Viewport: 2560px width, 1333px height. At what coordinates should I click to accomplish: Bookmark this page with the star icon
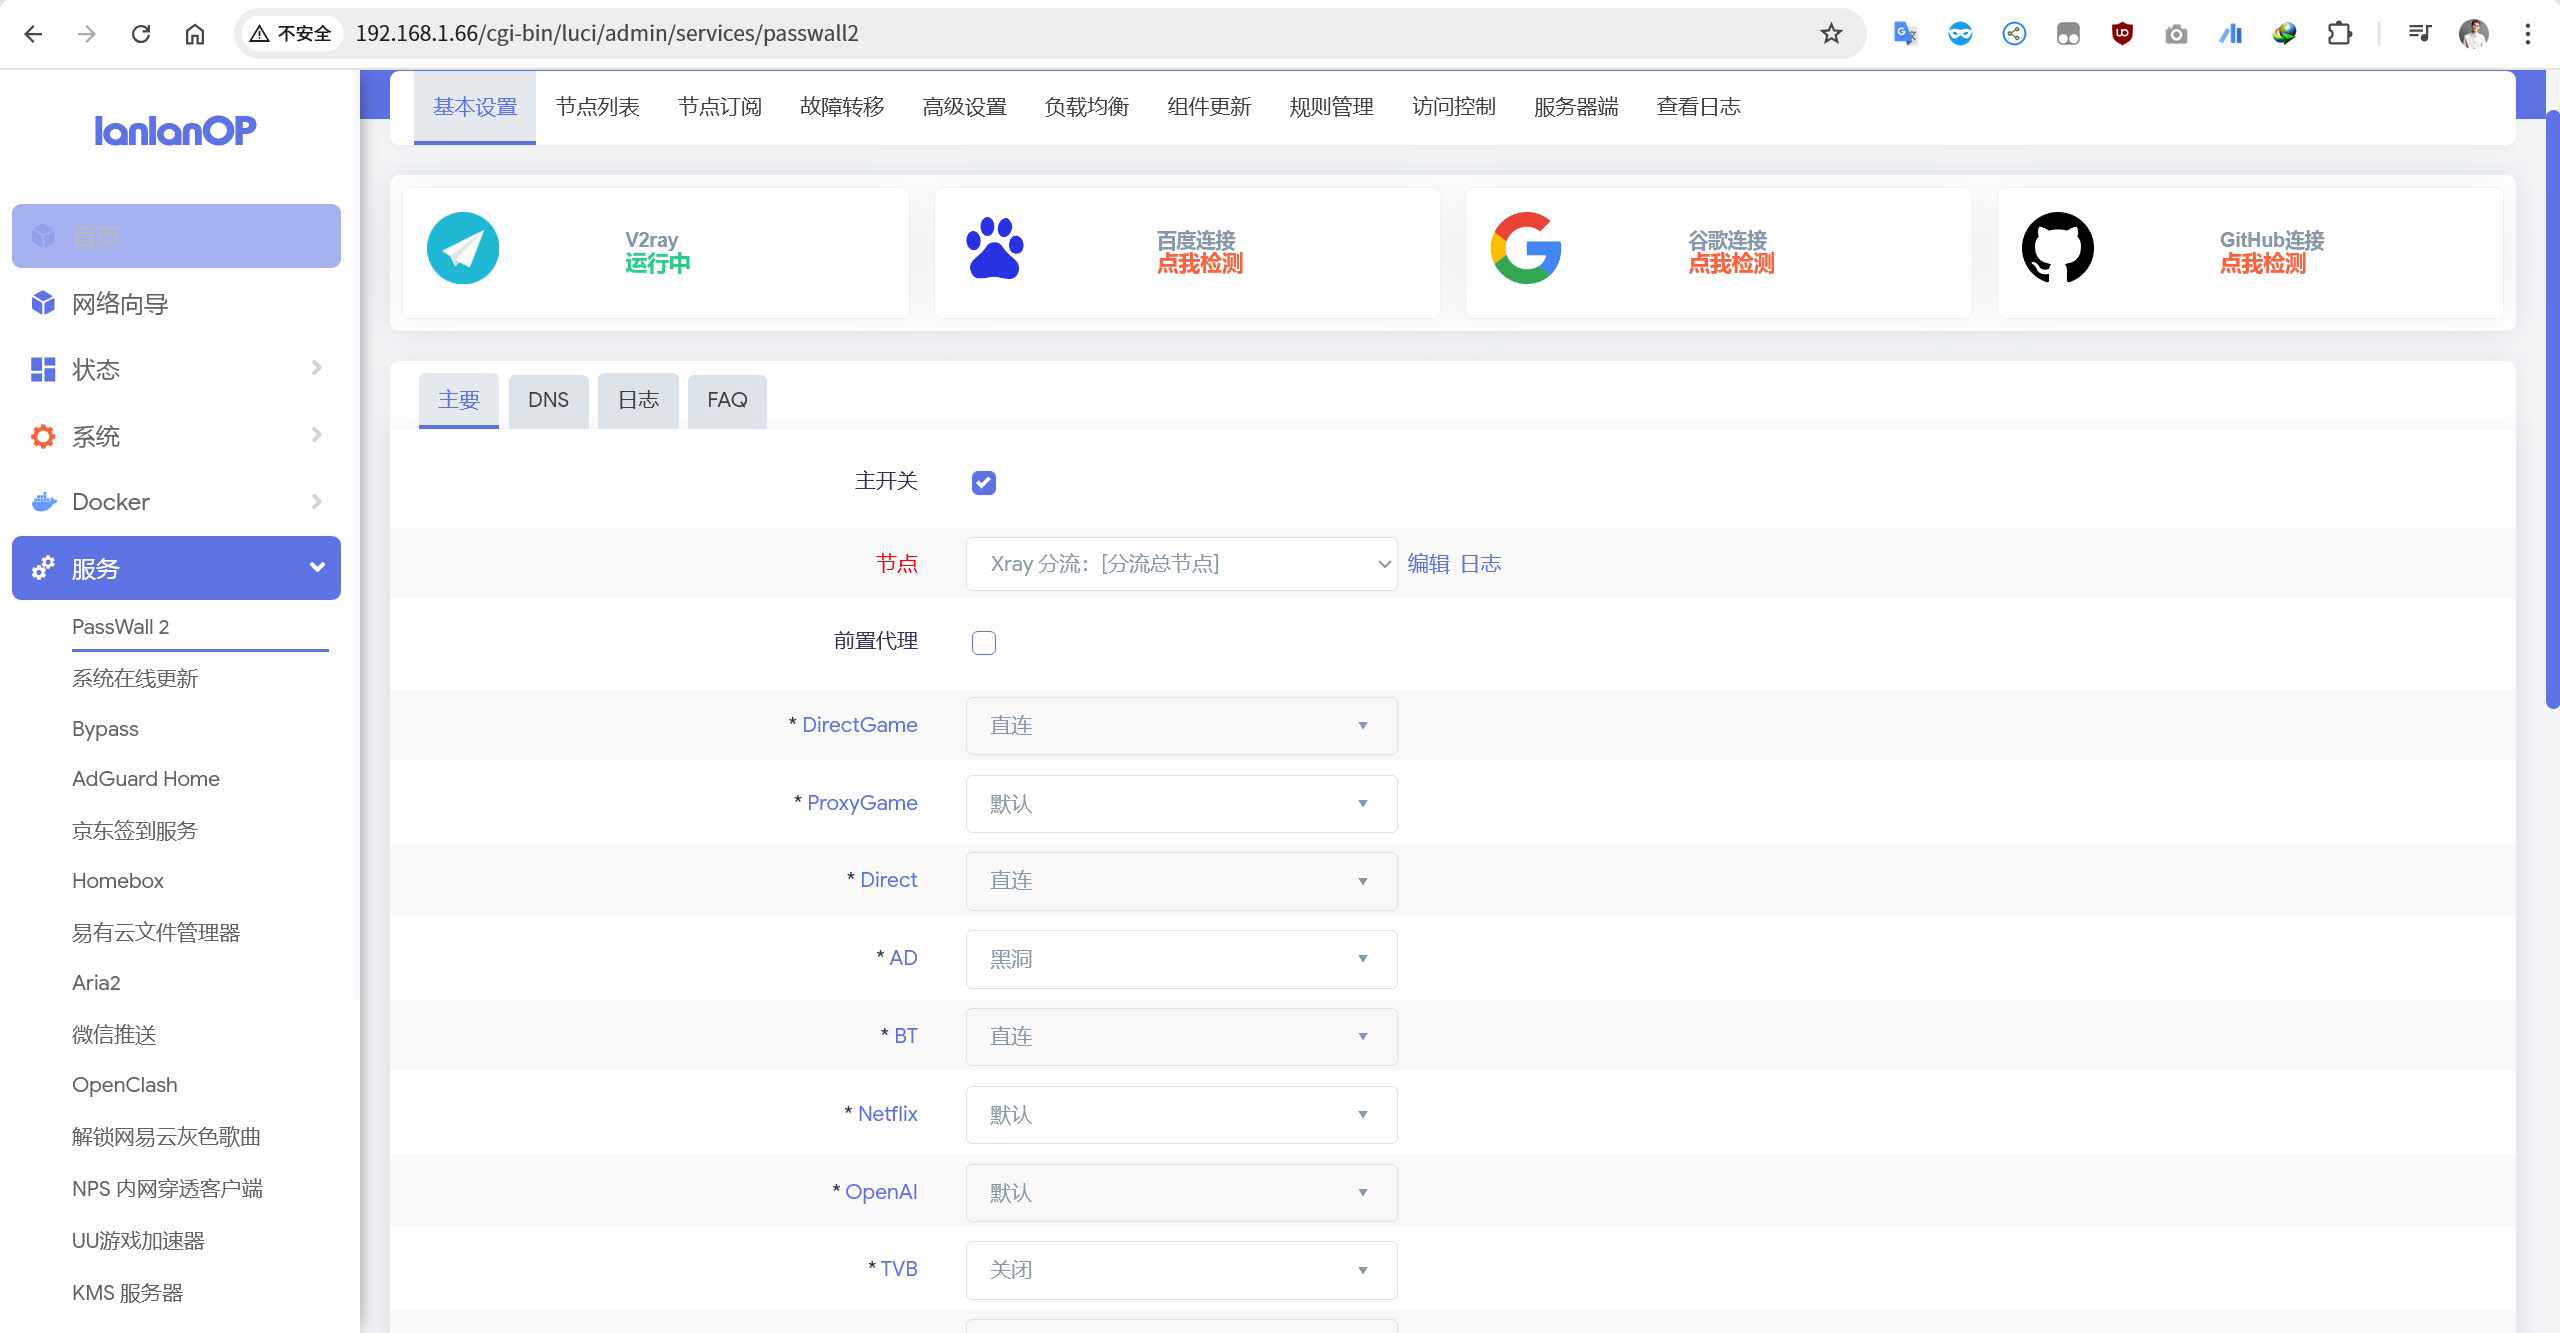click(x=1831, y=34)
